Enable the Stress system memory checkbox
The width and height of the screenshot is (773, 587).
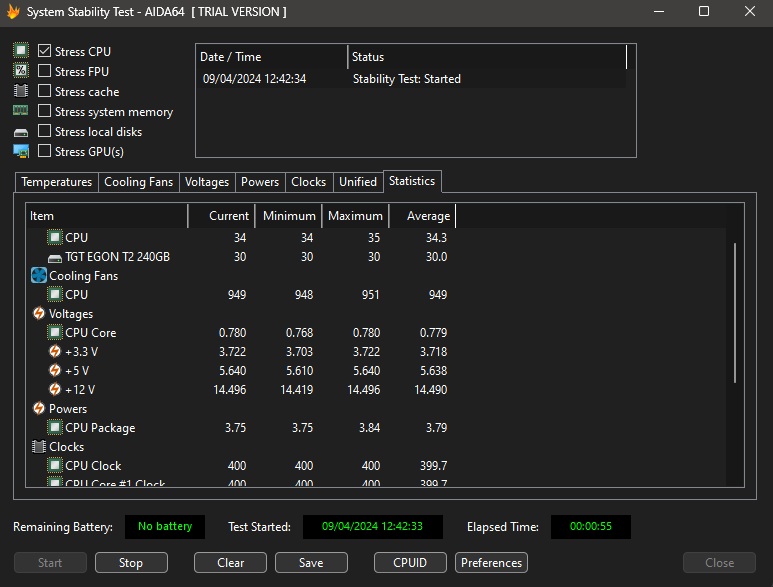44,111
